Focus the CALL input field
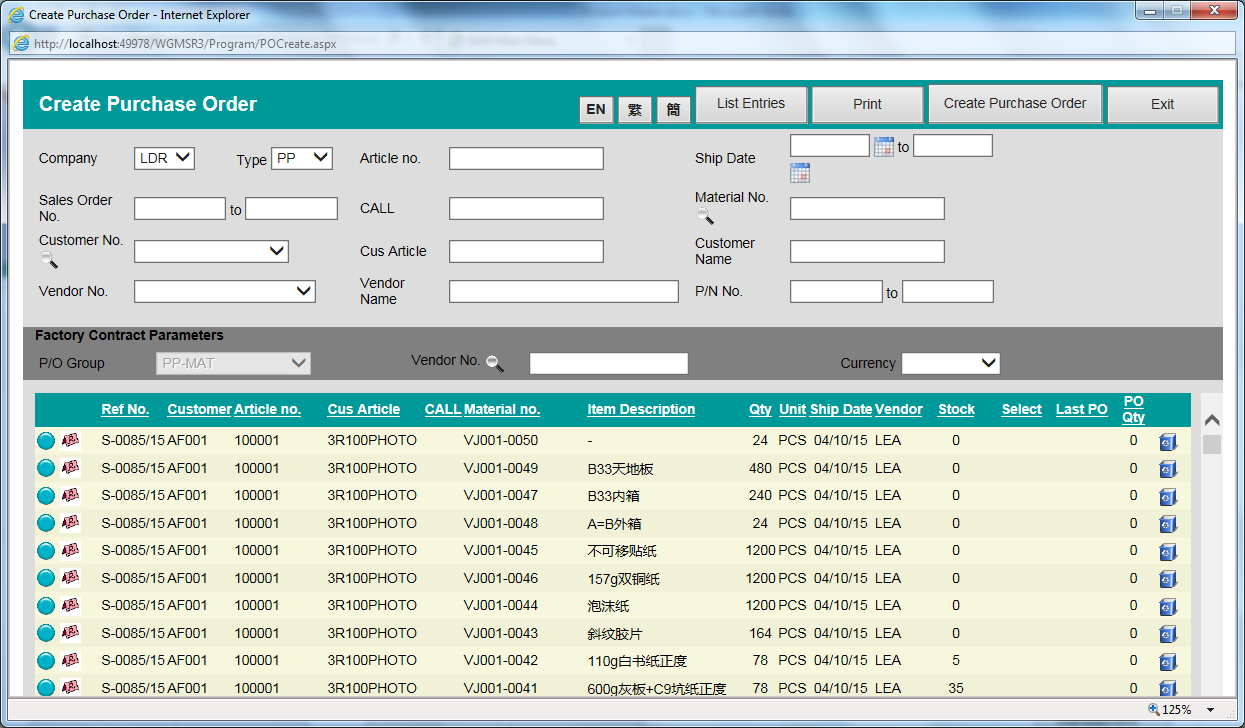 point(526,208)
